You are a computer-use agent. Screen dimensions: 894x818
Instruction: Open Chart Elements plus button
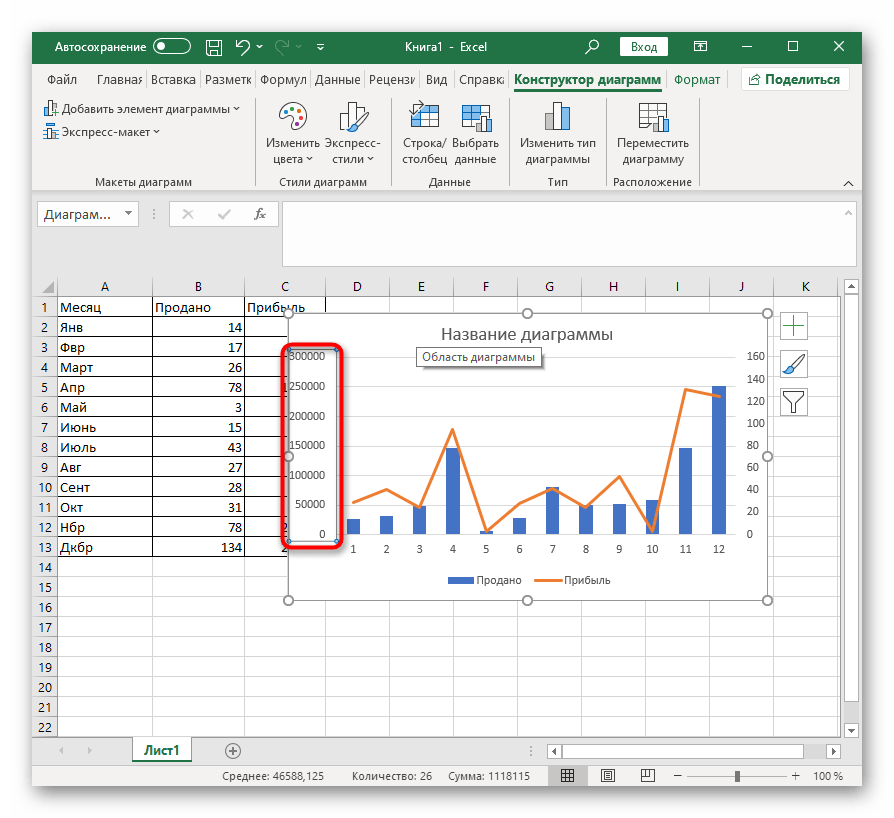(793, 326)
